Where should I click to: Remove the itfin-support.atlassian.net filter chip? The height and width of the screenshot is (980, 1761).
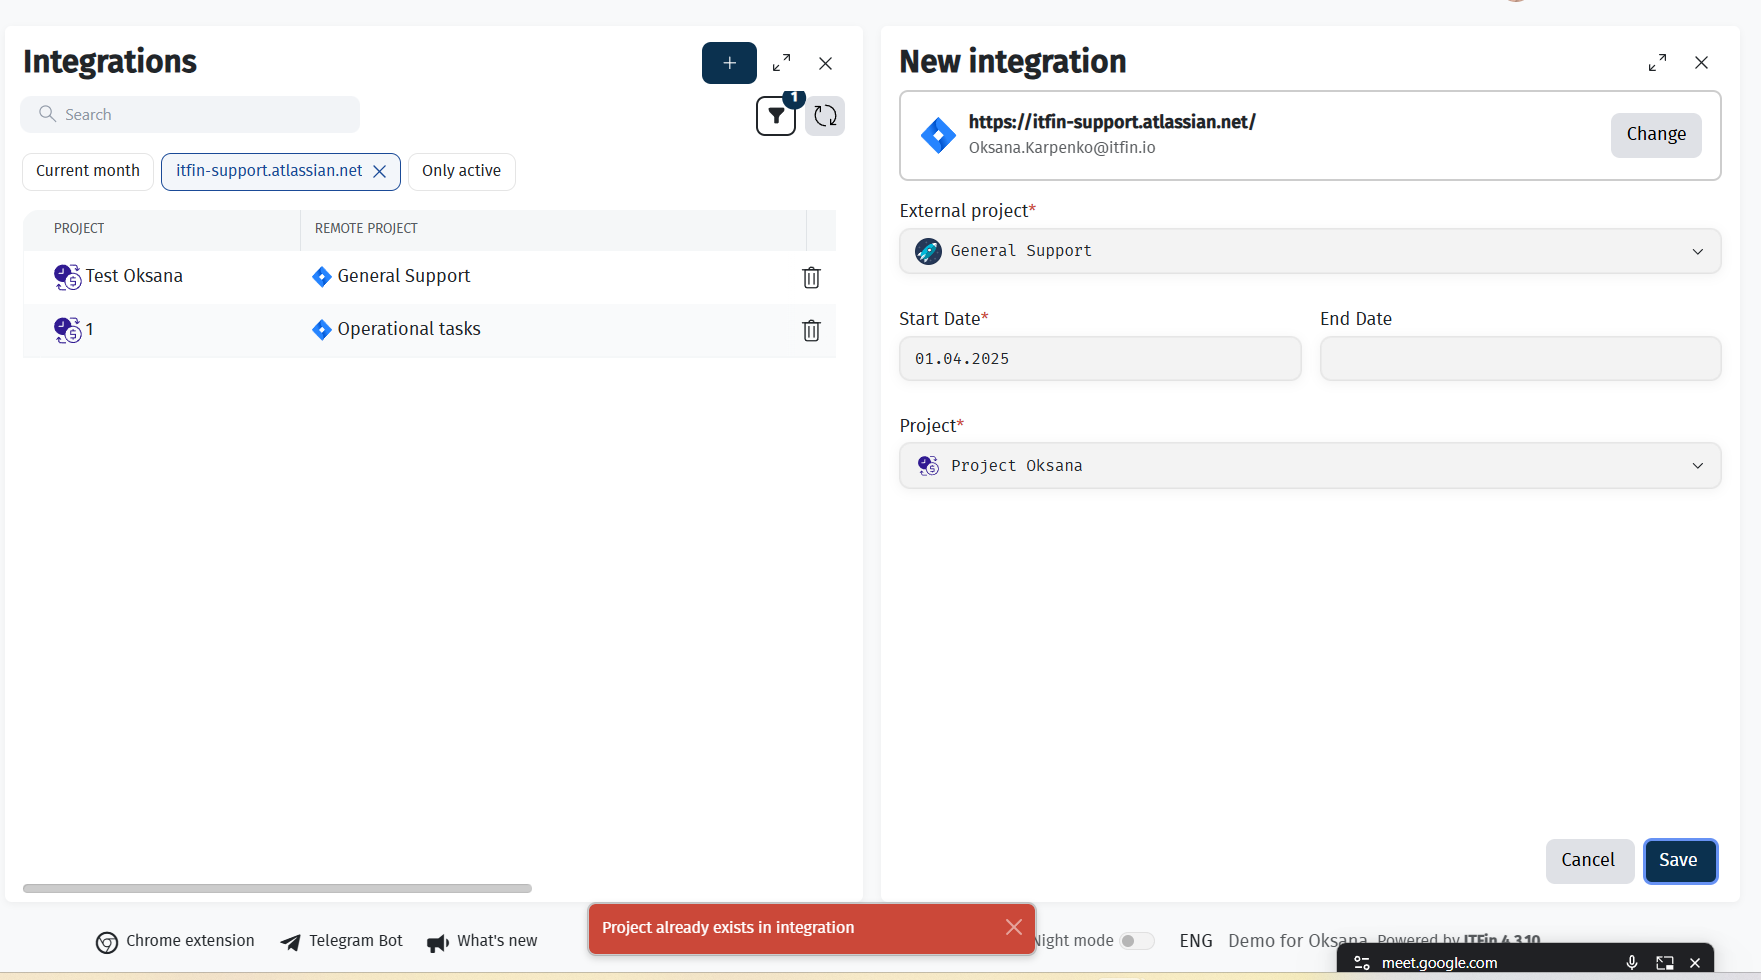pos(380,171)
